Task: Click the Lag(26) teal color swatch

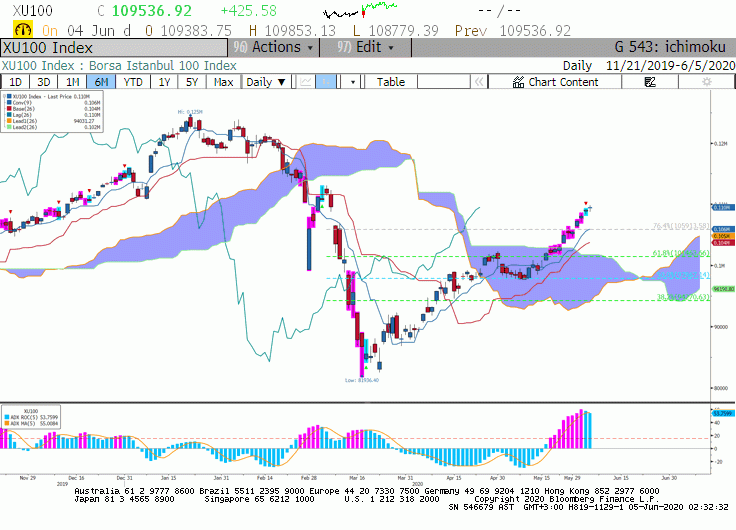Action: click(9, 115)
